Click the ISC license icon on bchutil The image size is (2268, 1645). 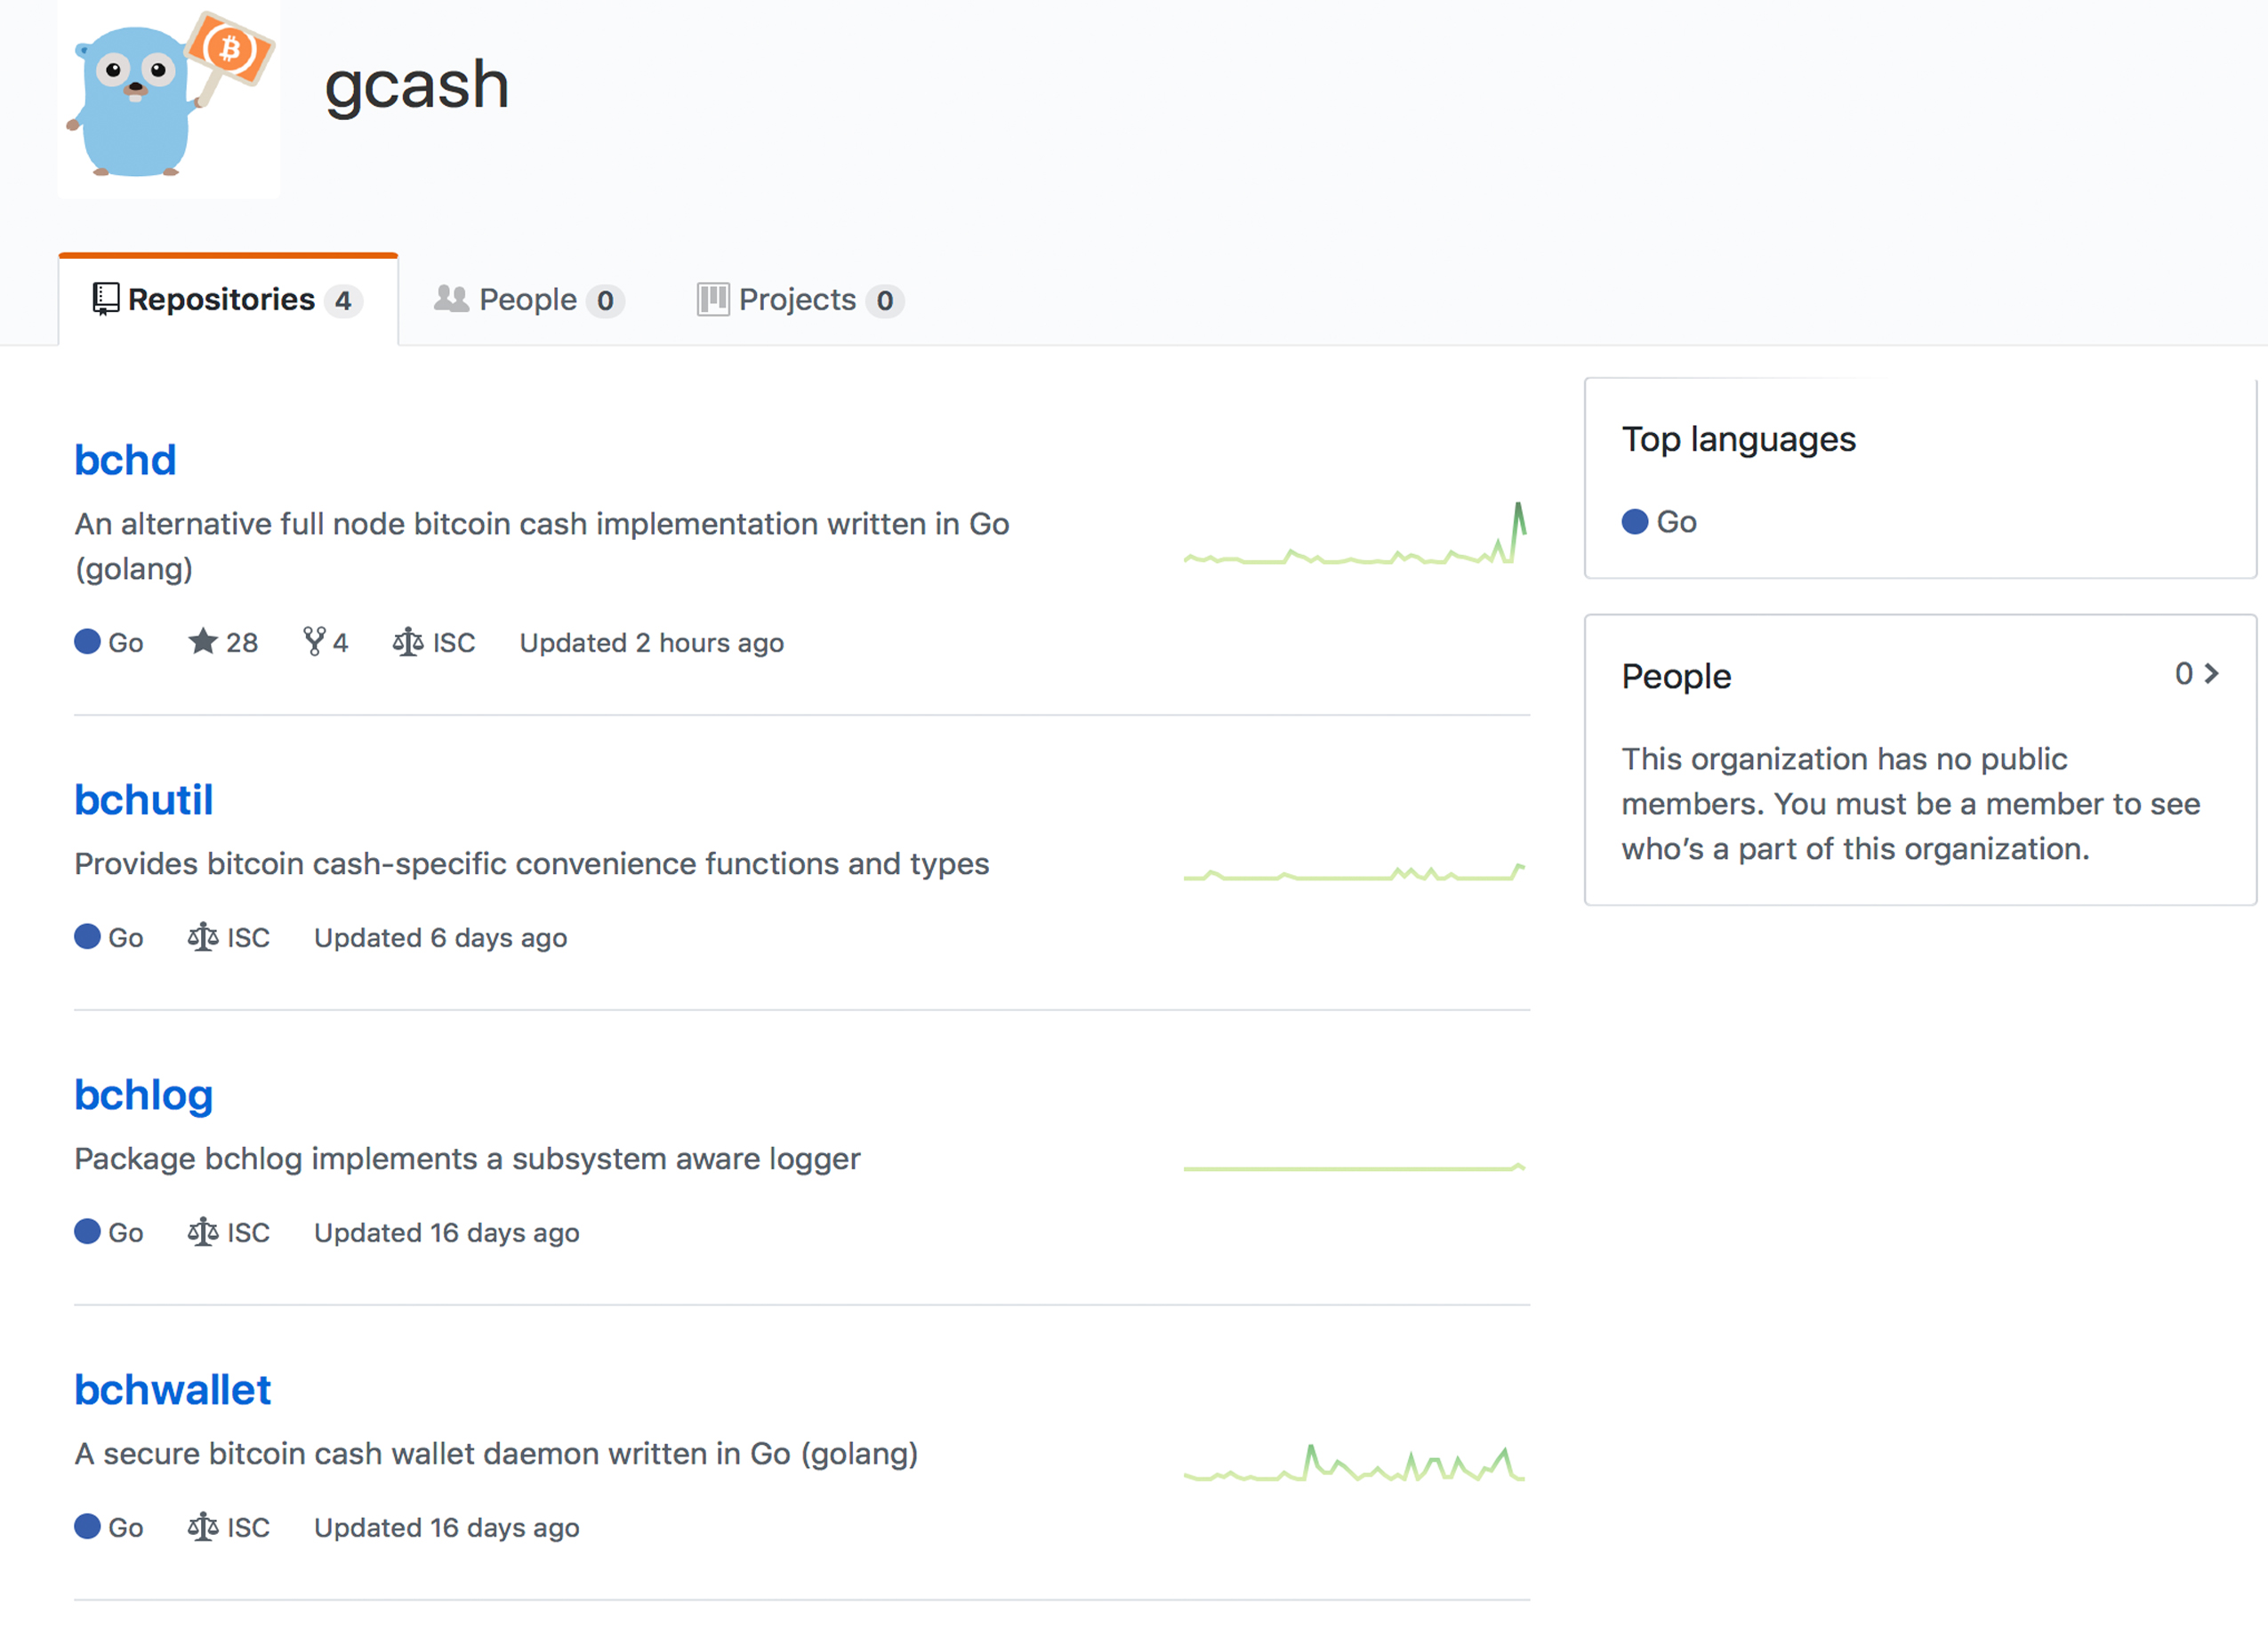199,937
